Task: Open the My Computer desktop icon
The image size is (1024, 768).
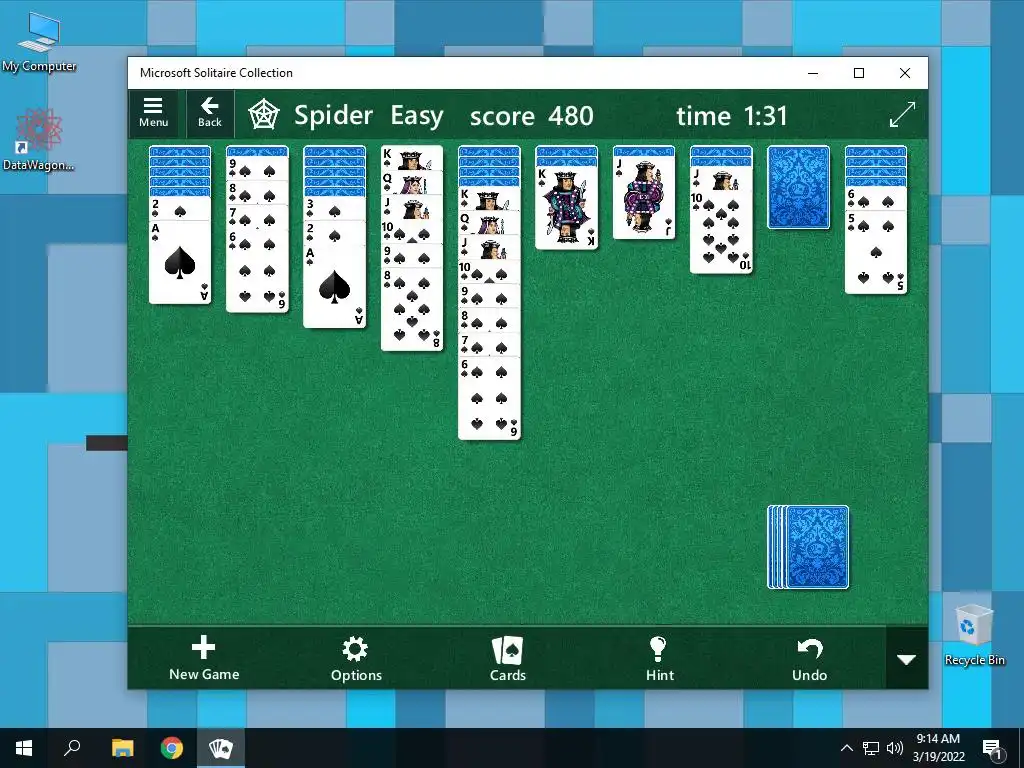Action: [39, 43]
